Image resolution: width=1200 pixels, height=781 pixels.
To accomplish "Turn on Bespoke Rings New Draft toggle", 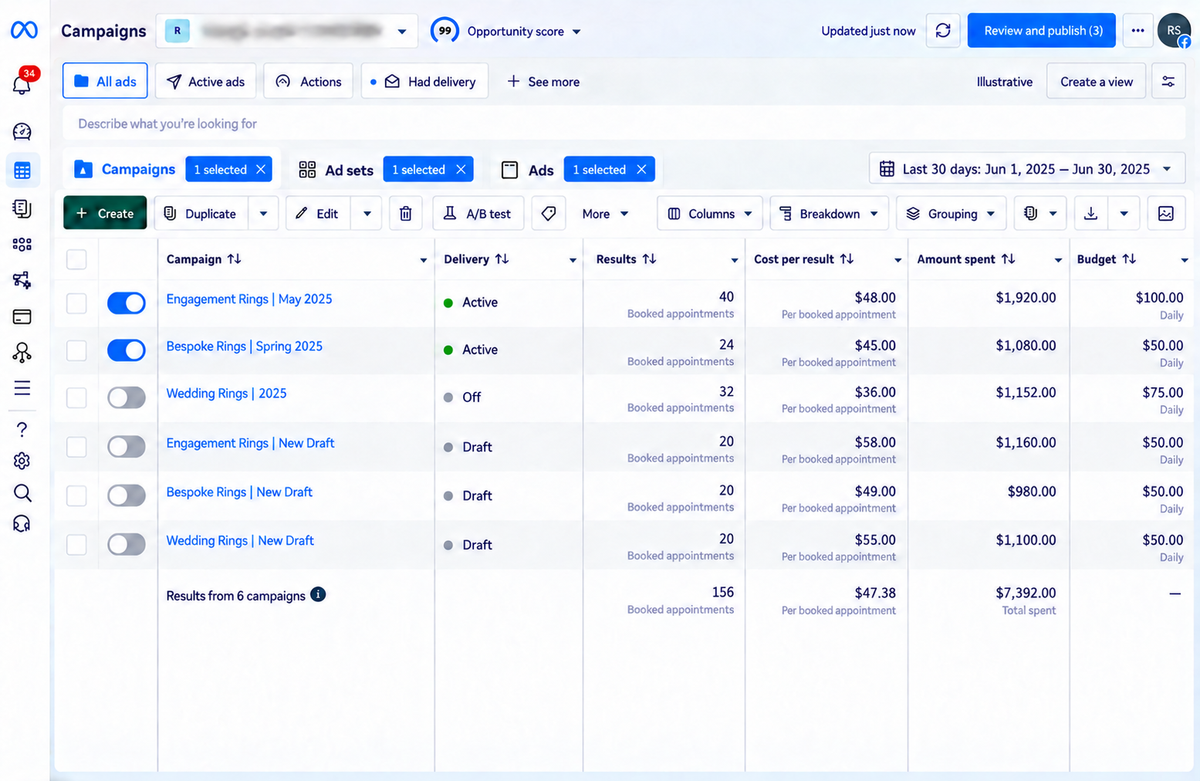I will [126, 495].
